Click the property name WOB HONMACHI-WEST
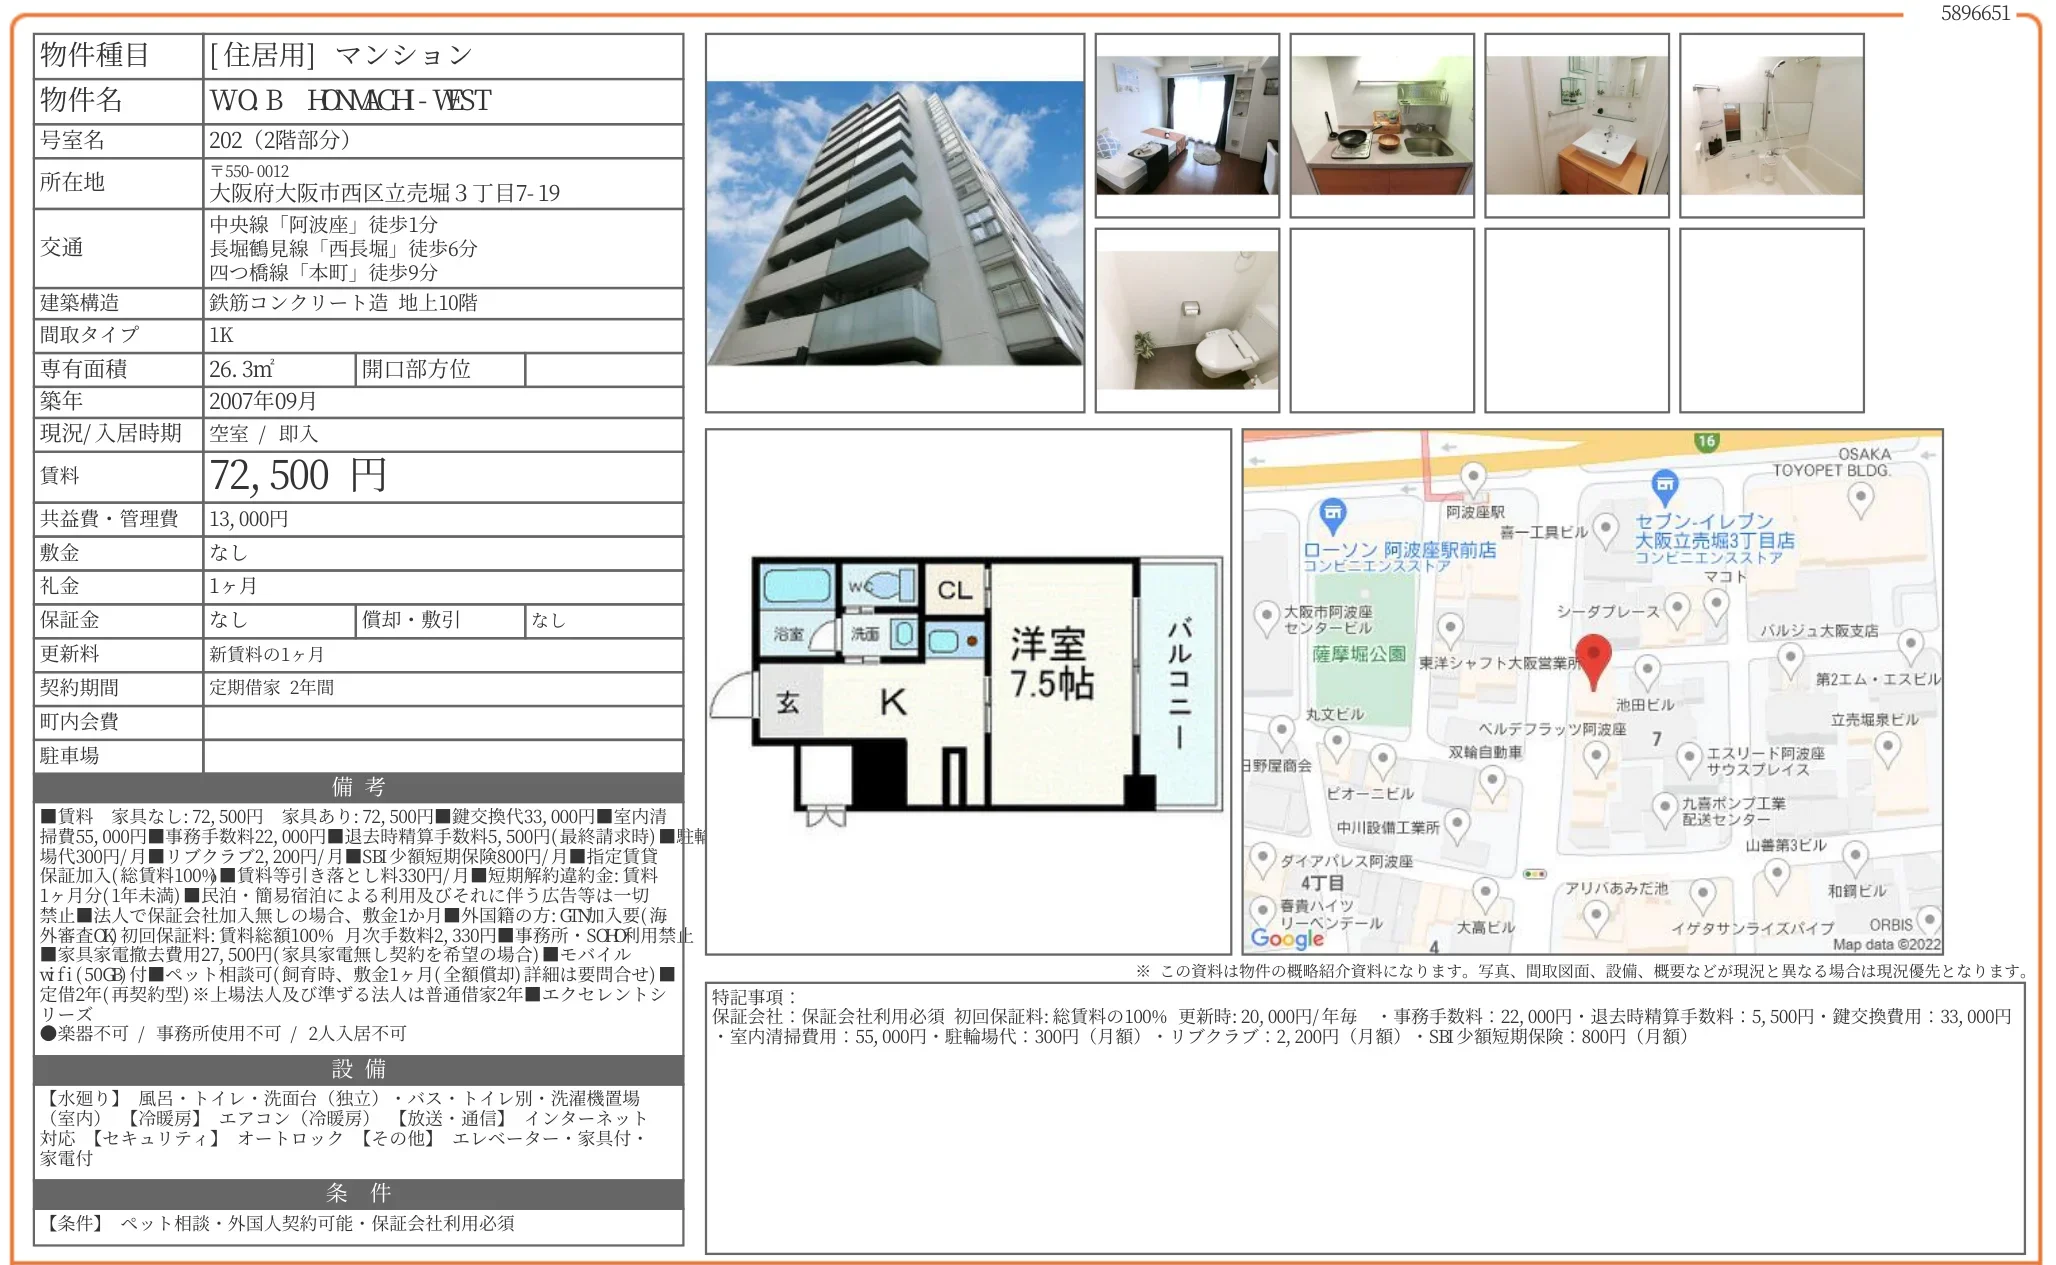 point(350,101)
